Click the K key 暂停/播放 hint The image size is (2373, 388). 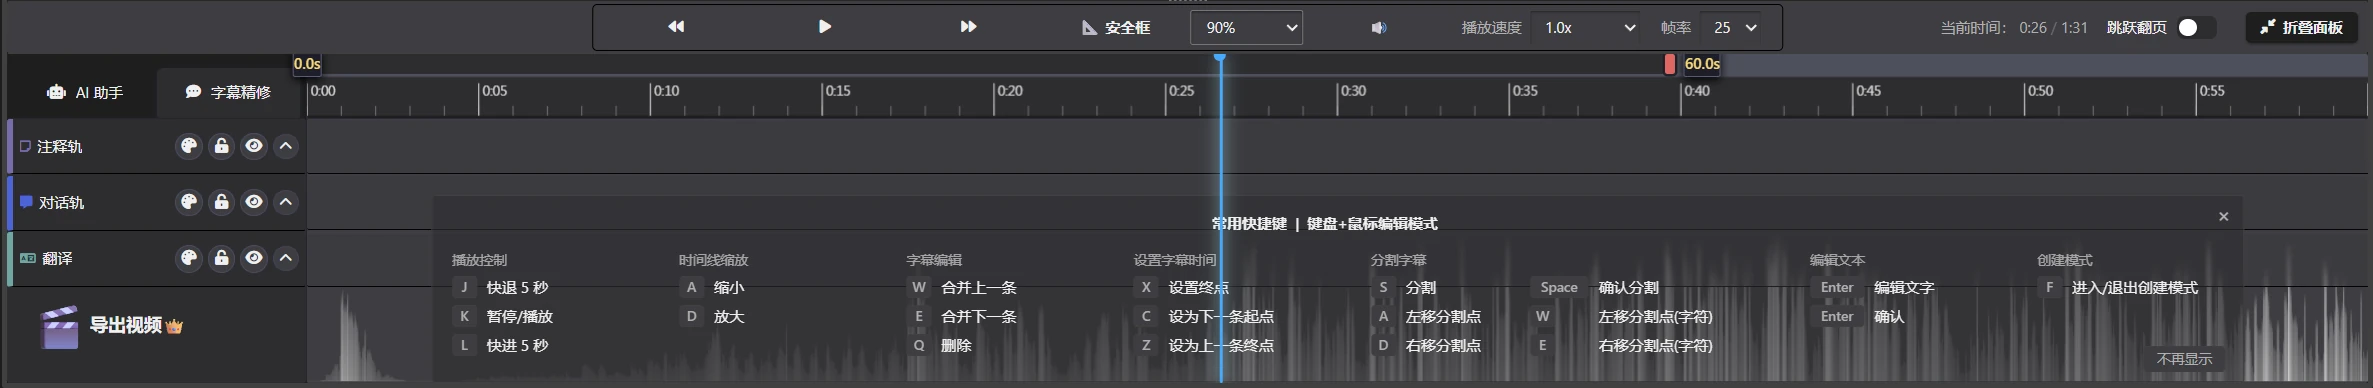tap(503, 317)
